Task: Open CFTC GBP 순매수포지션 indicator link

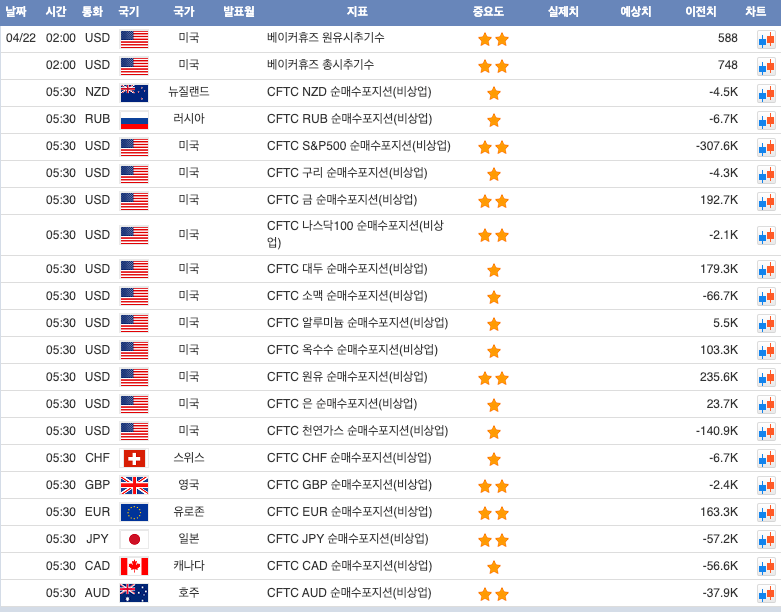Action: click(349, 485)
